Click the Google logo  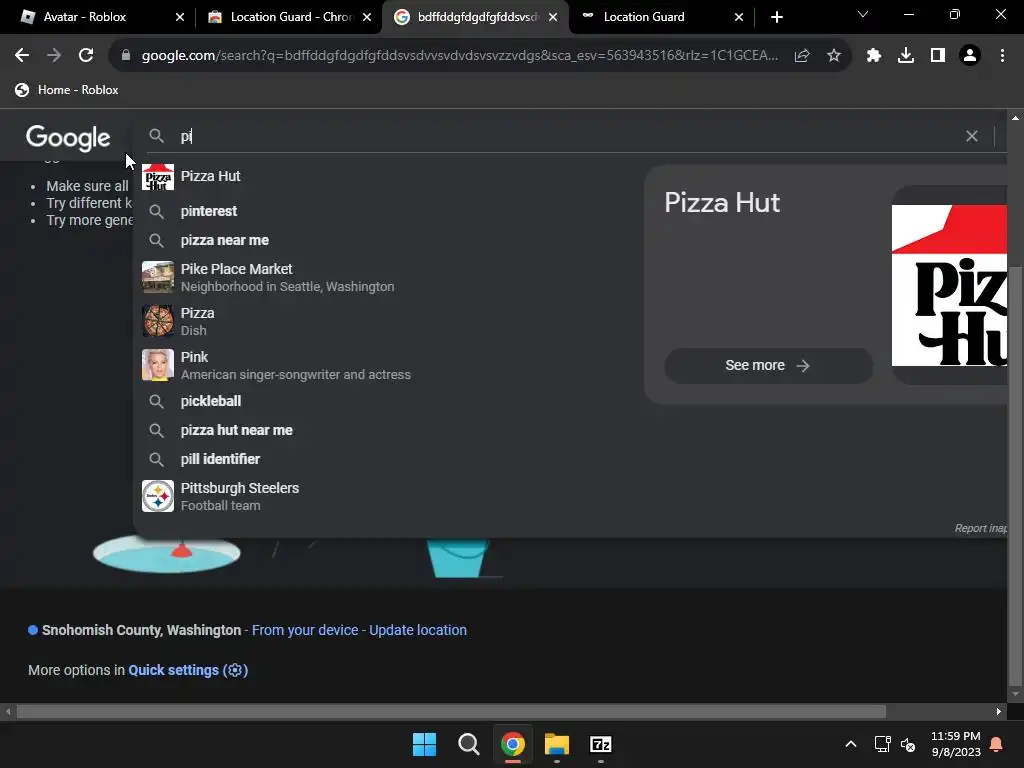(x=68, y=138)
